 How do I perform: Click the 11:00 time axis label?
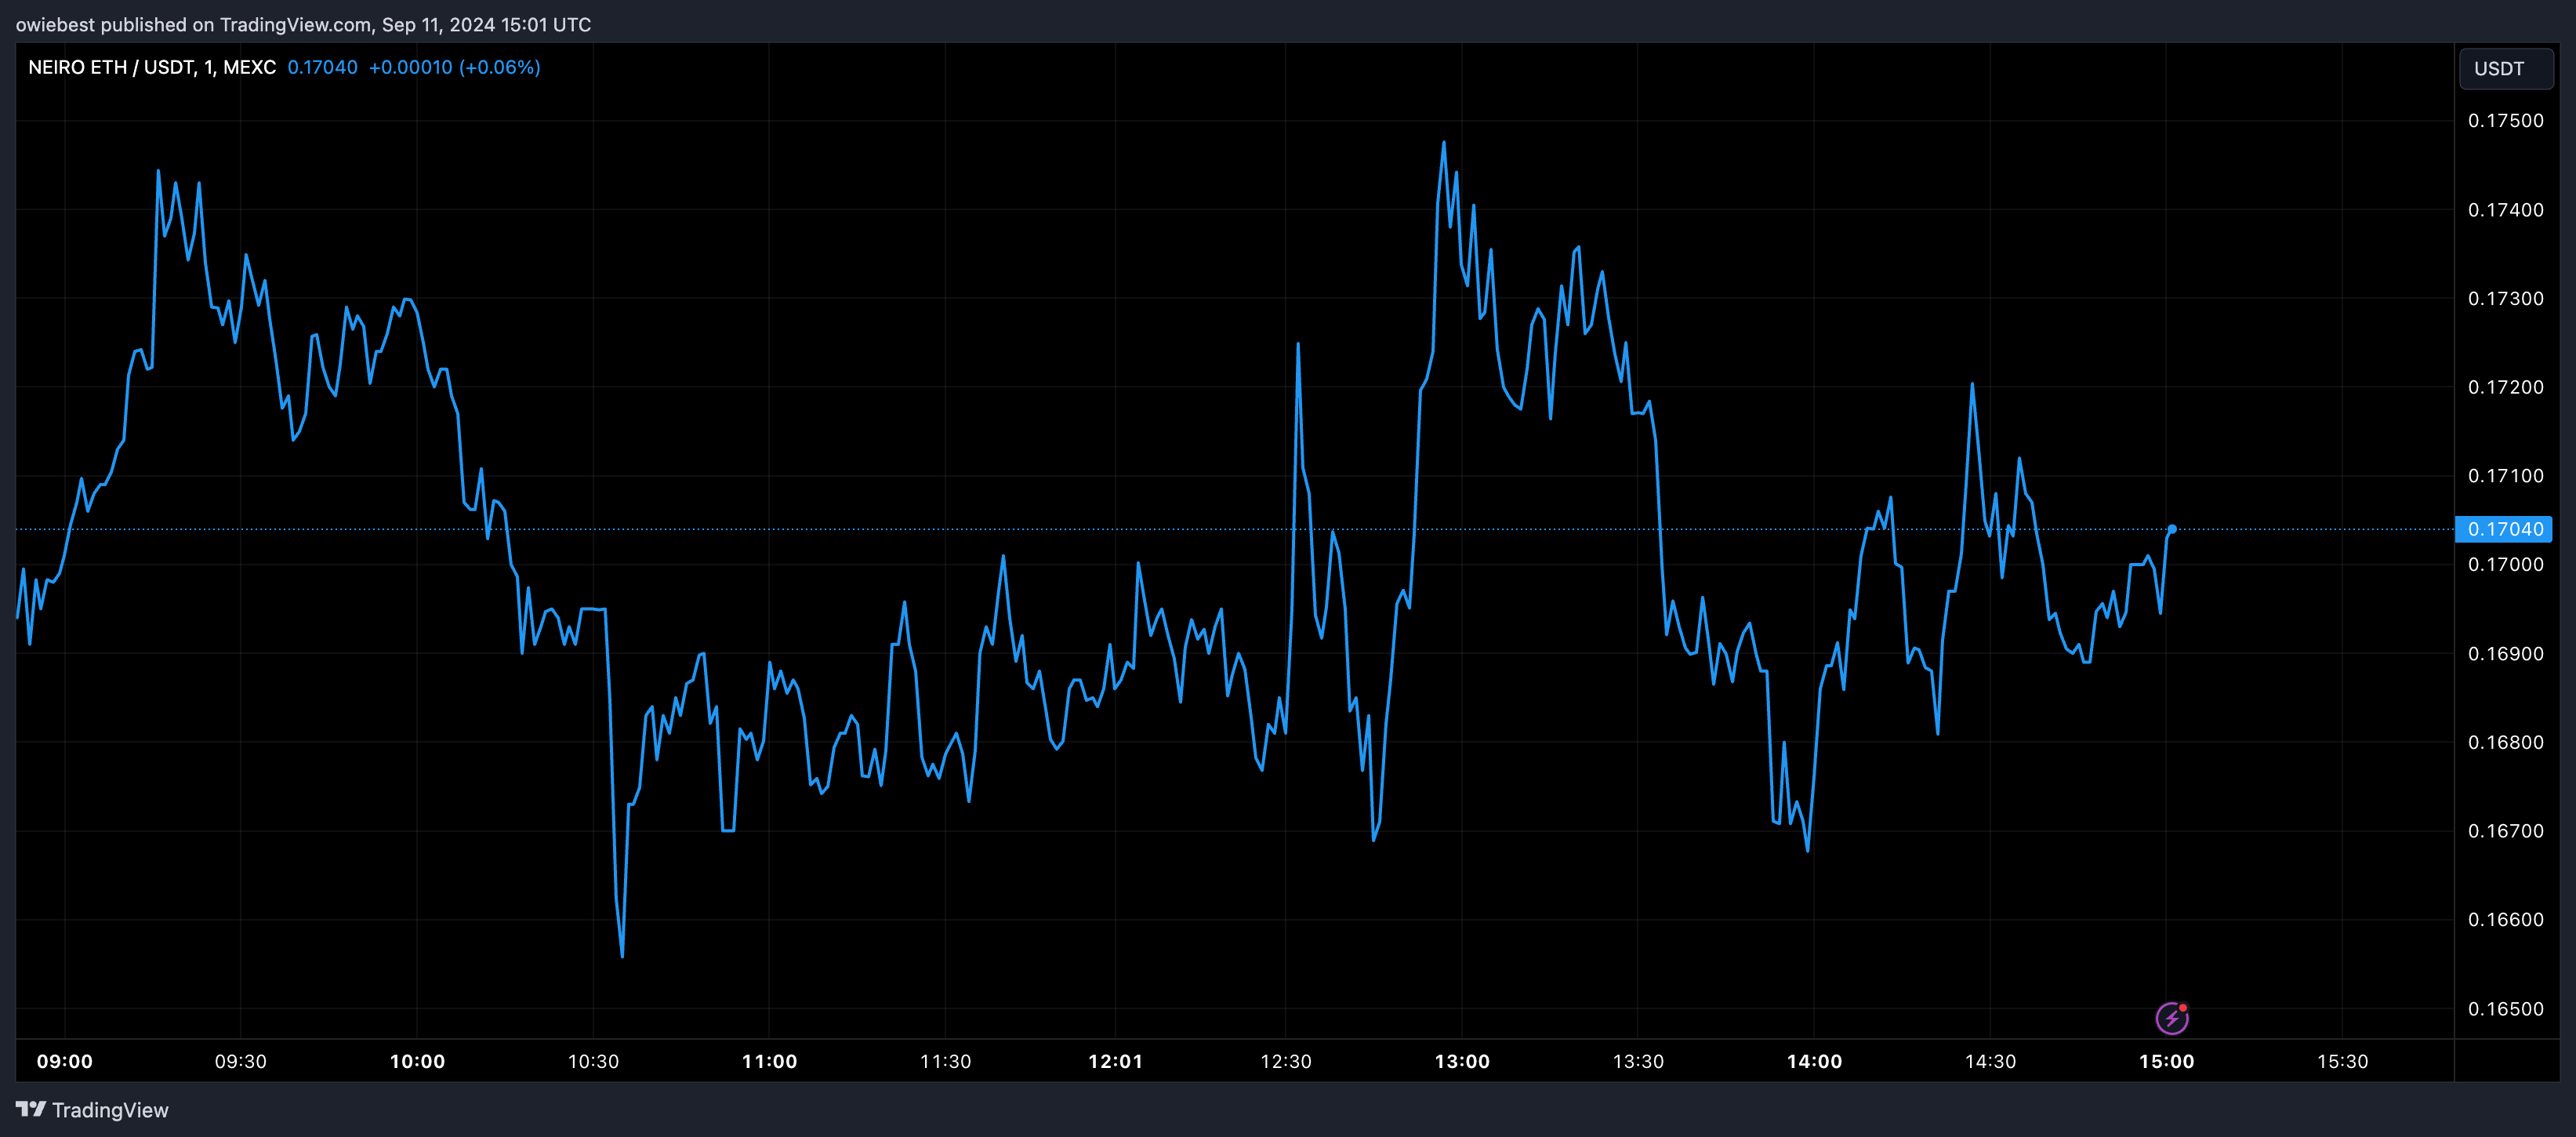tap(769, 1061)
